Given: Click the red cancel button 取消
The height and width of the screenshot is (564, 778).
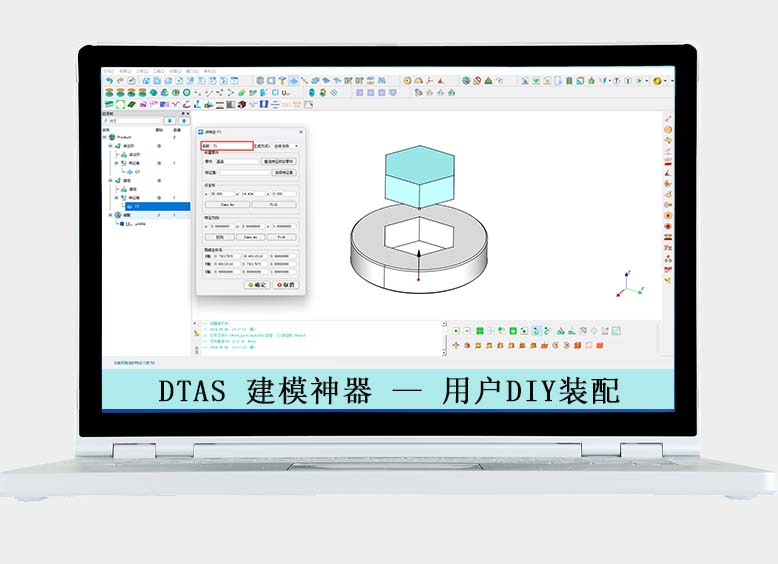Looking at the screenshot, I should (286, 284).
